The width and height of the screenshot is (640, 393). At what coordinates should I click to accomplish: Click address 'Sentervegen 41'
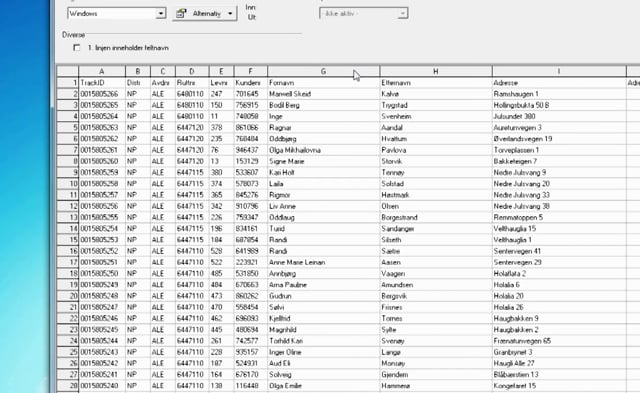point(517,251)
